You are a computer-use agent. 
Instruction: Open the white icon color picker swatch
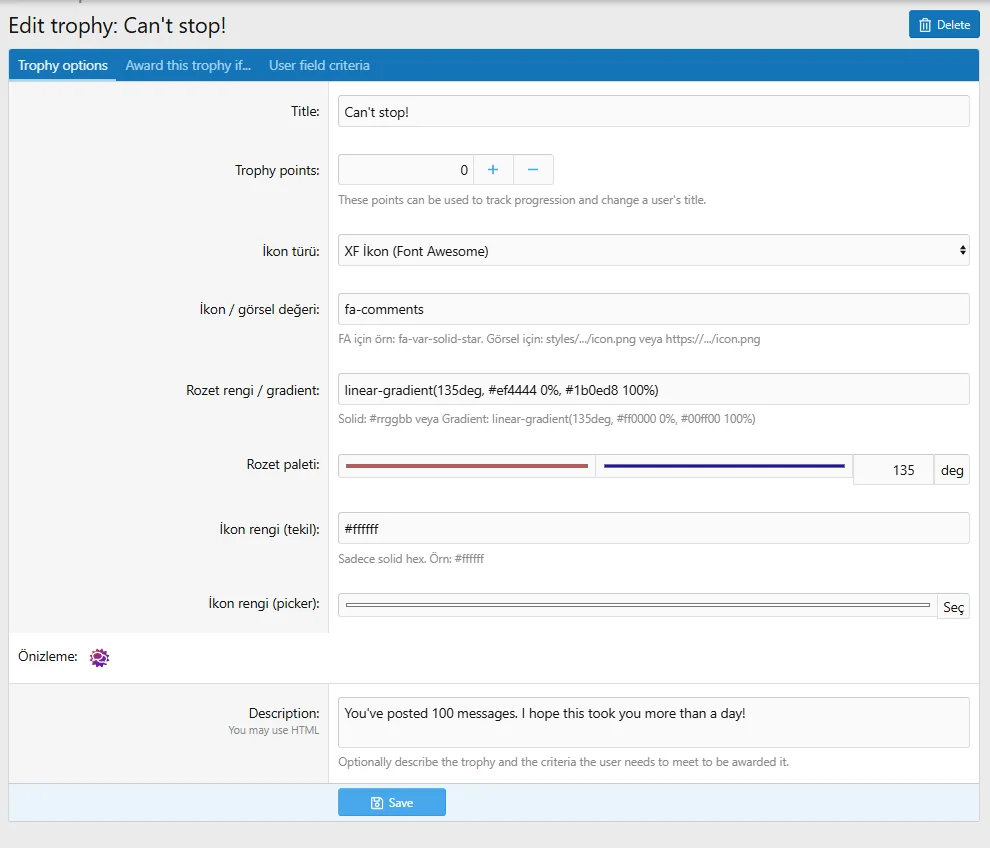click(637, 606)
